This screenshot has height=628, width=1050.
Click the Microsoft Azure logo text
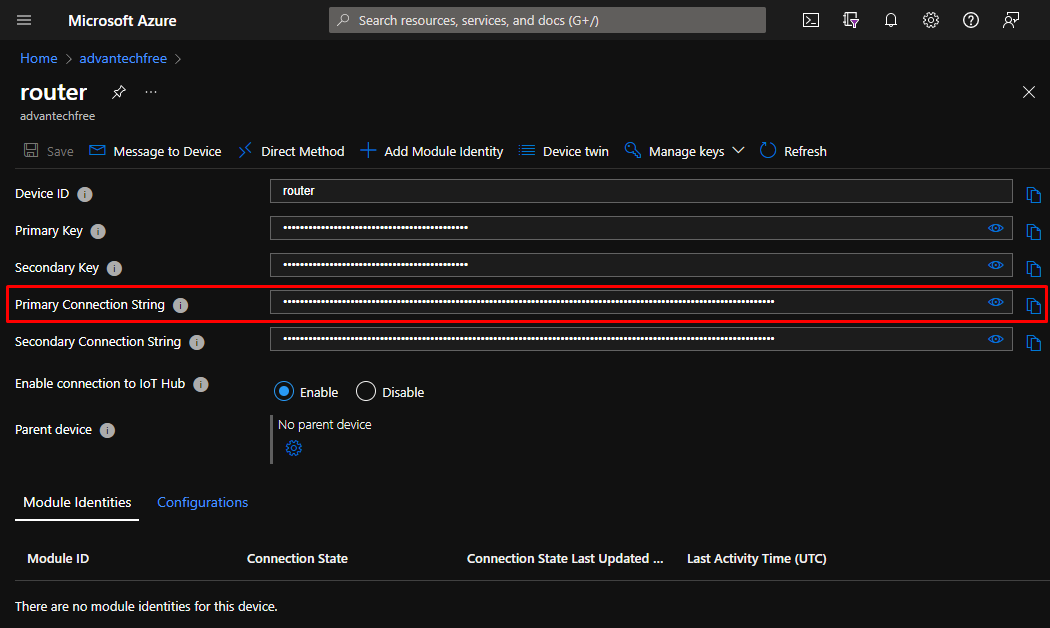point(123,21)
